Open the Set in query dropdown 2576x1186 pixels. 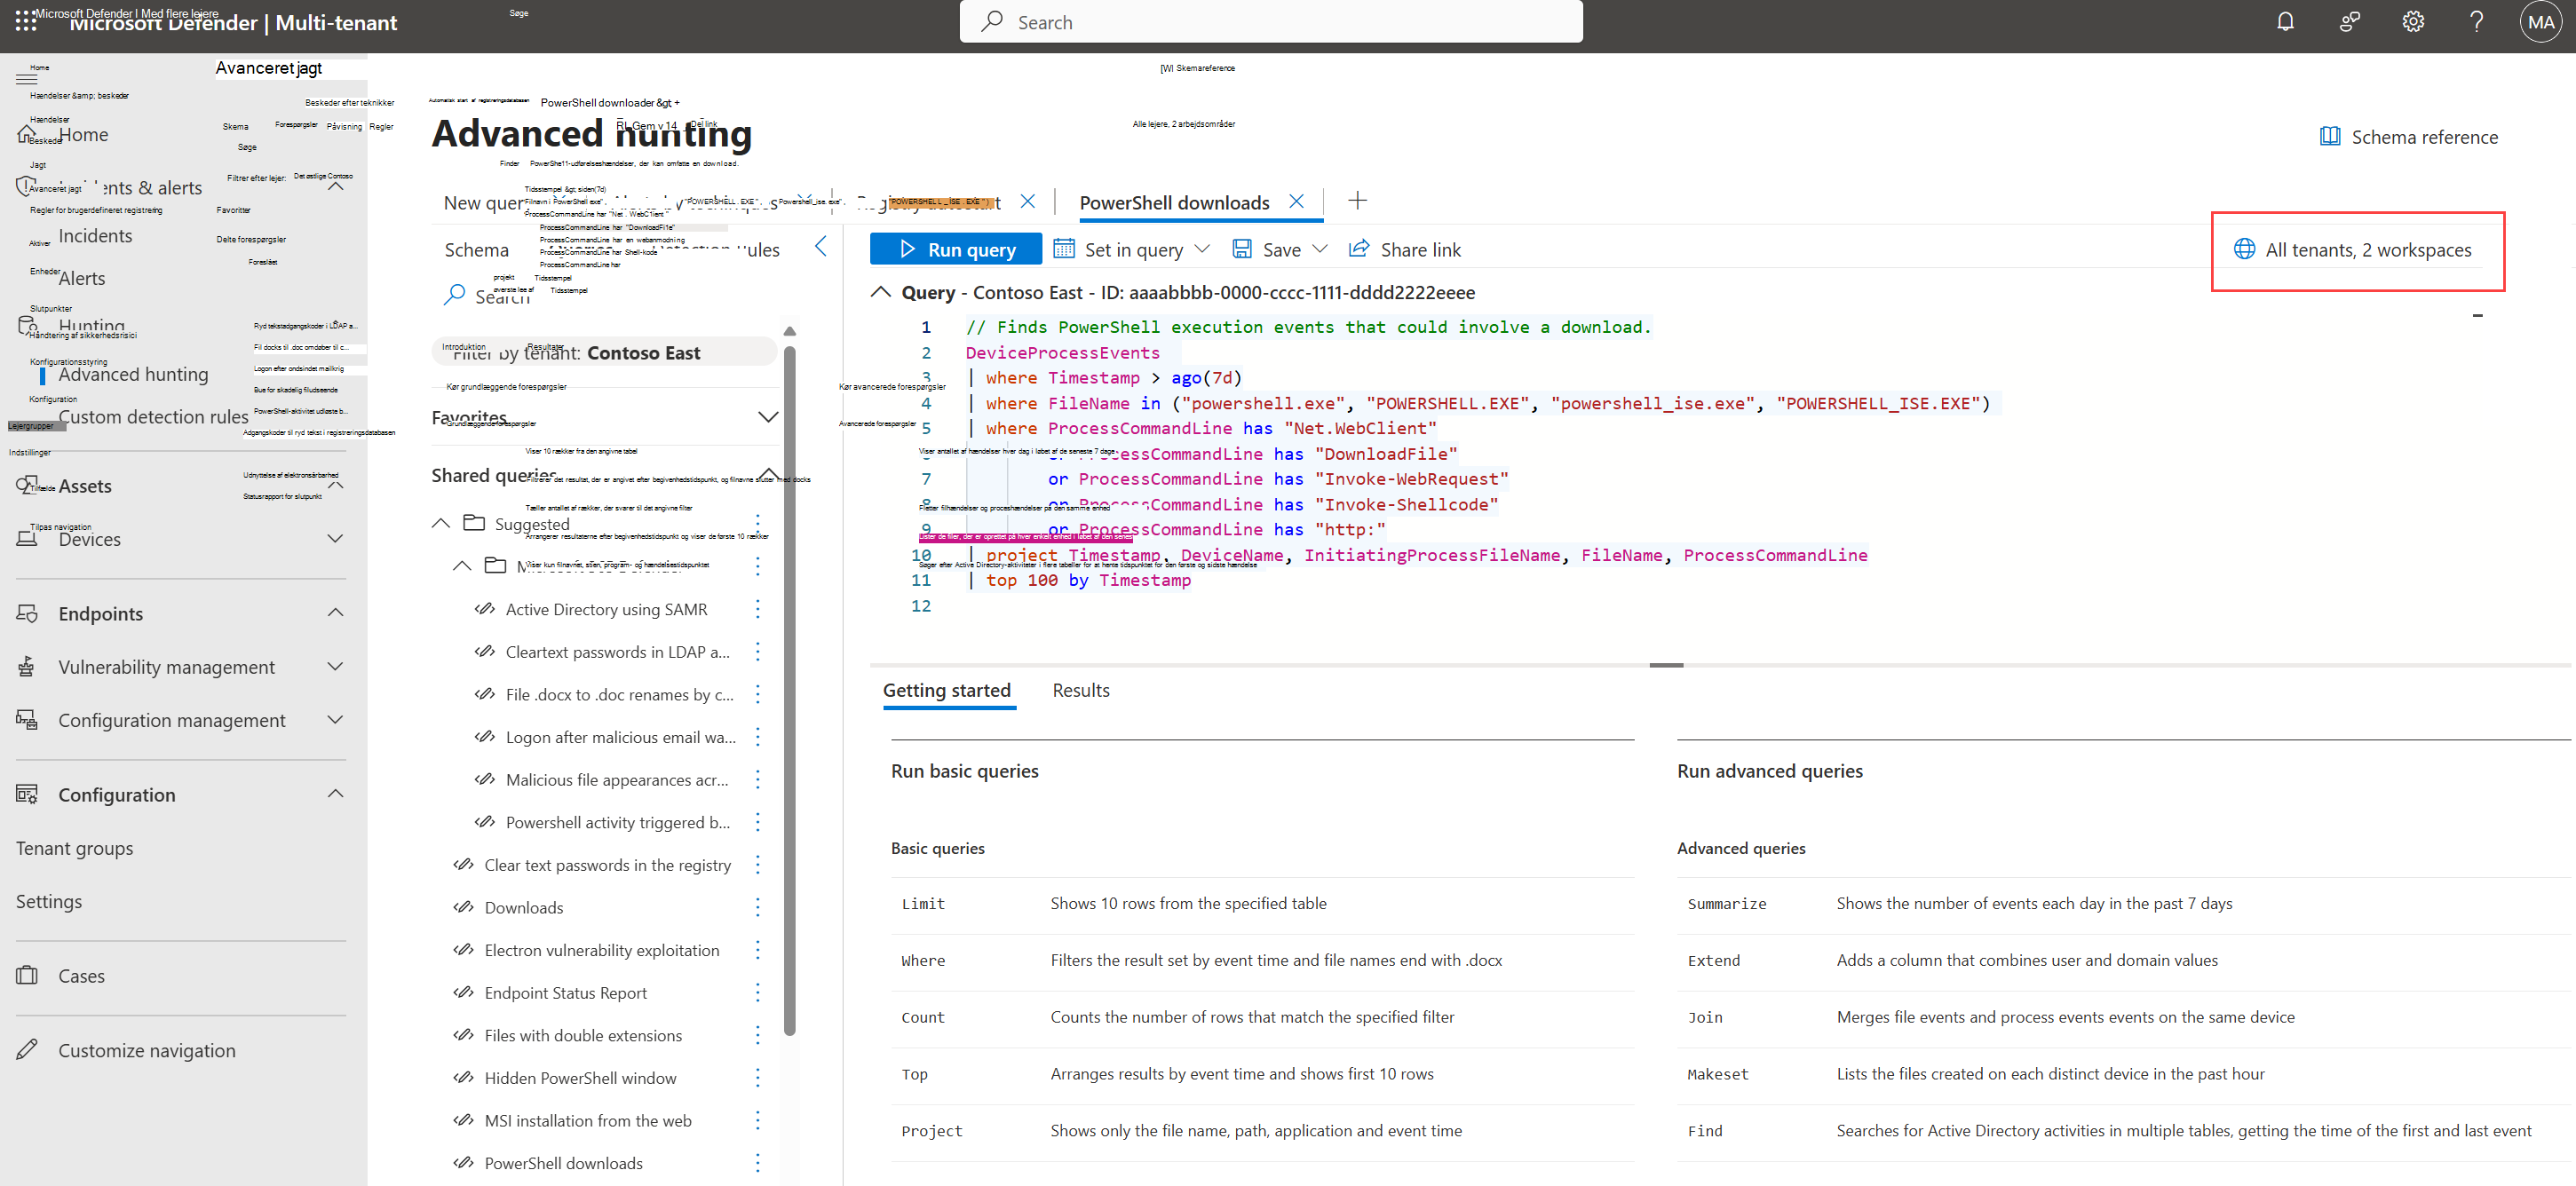[1202, 249]
